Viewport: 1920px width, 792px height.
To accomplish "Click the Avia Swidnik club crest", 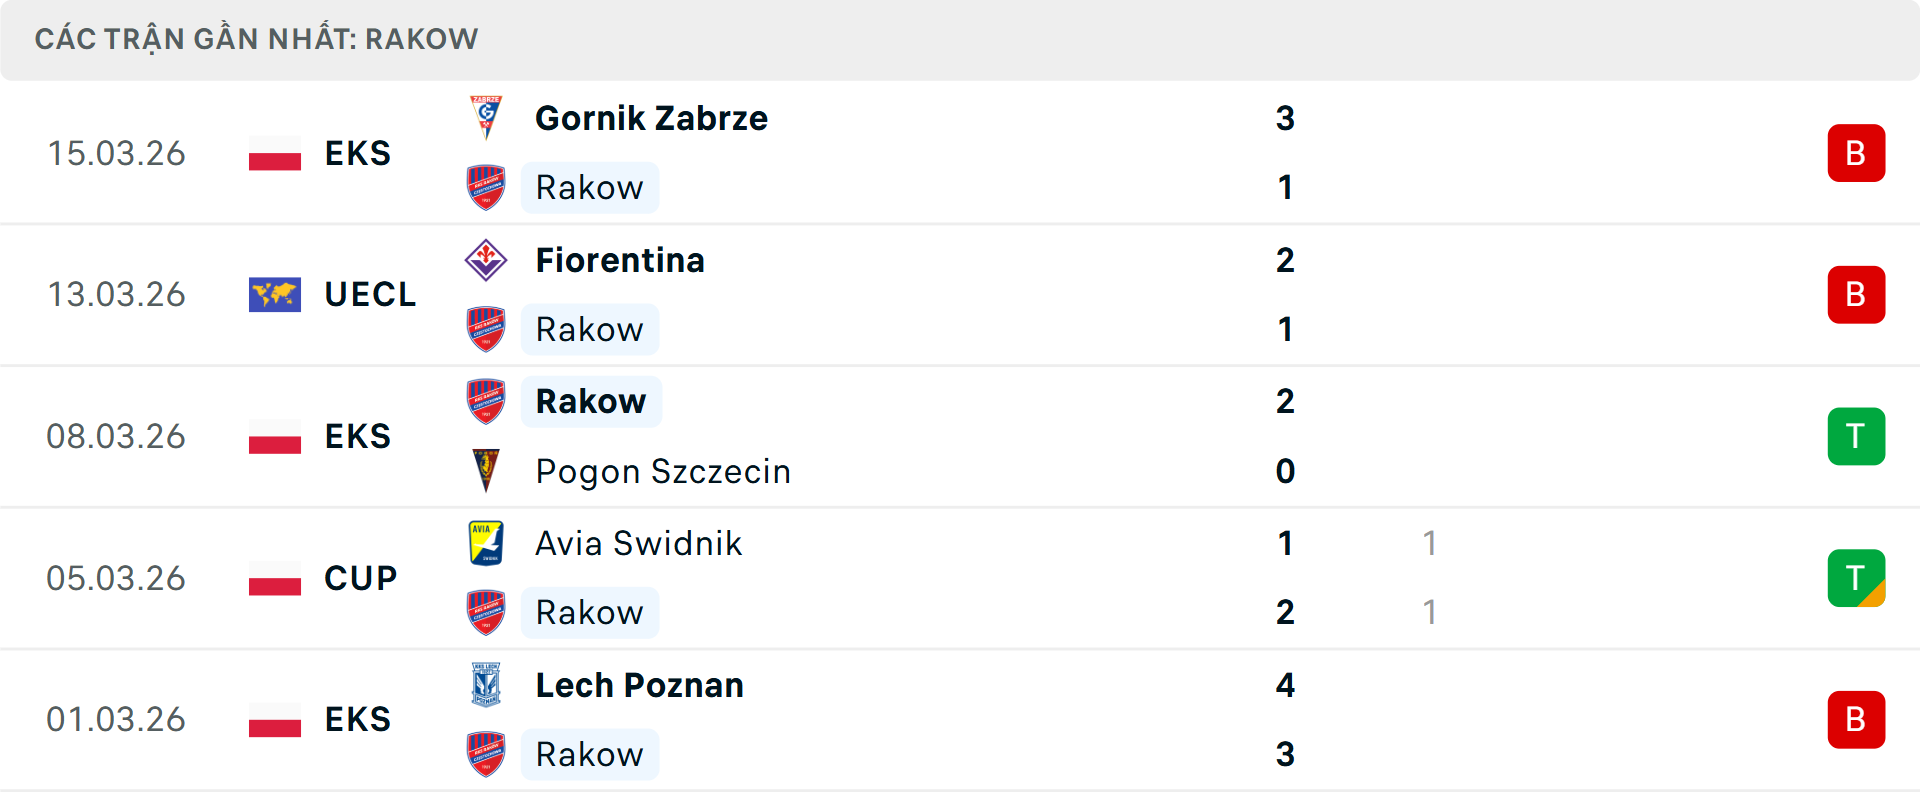I will (x=486, y=543).
